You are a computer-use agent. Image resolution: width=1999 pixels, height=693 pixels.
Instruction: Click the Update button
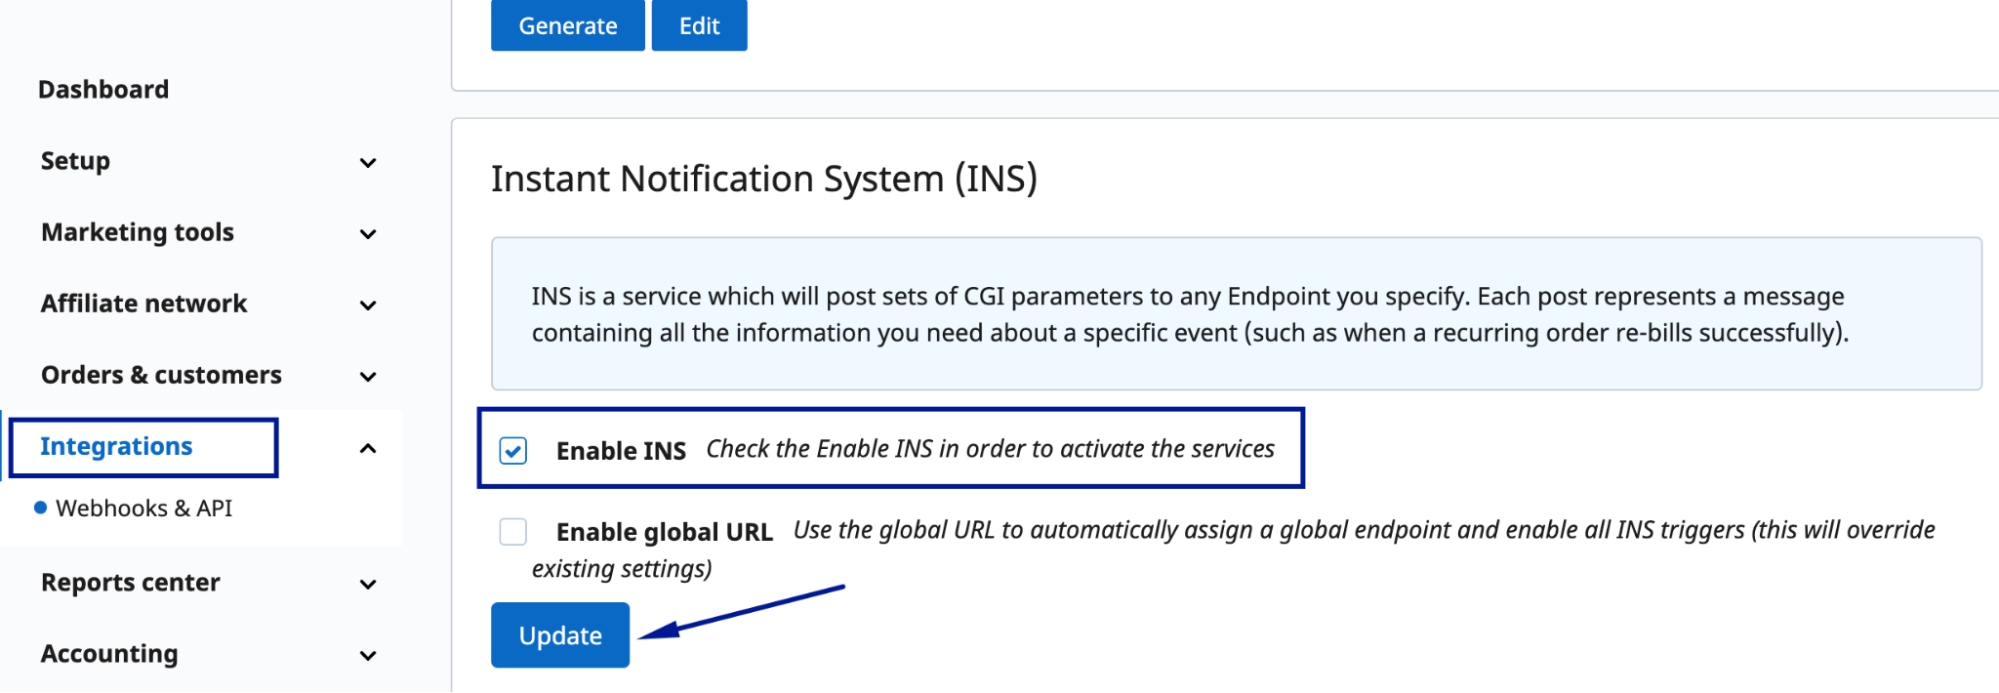[560, 635]
